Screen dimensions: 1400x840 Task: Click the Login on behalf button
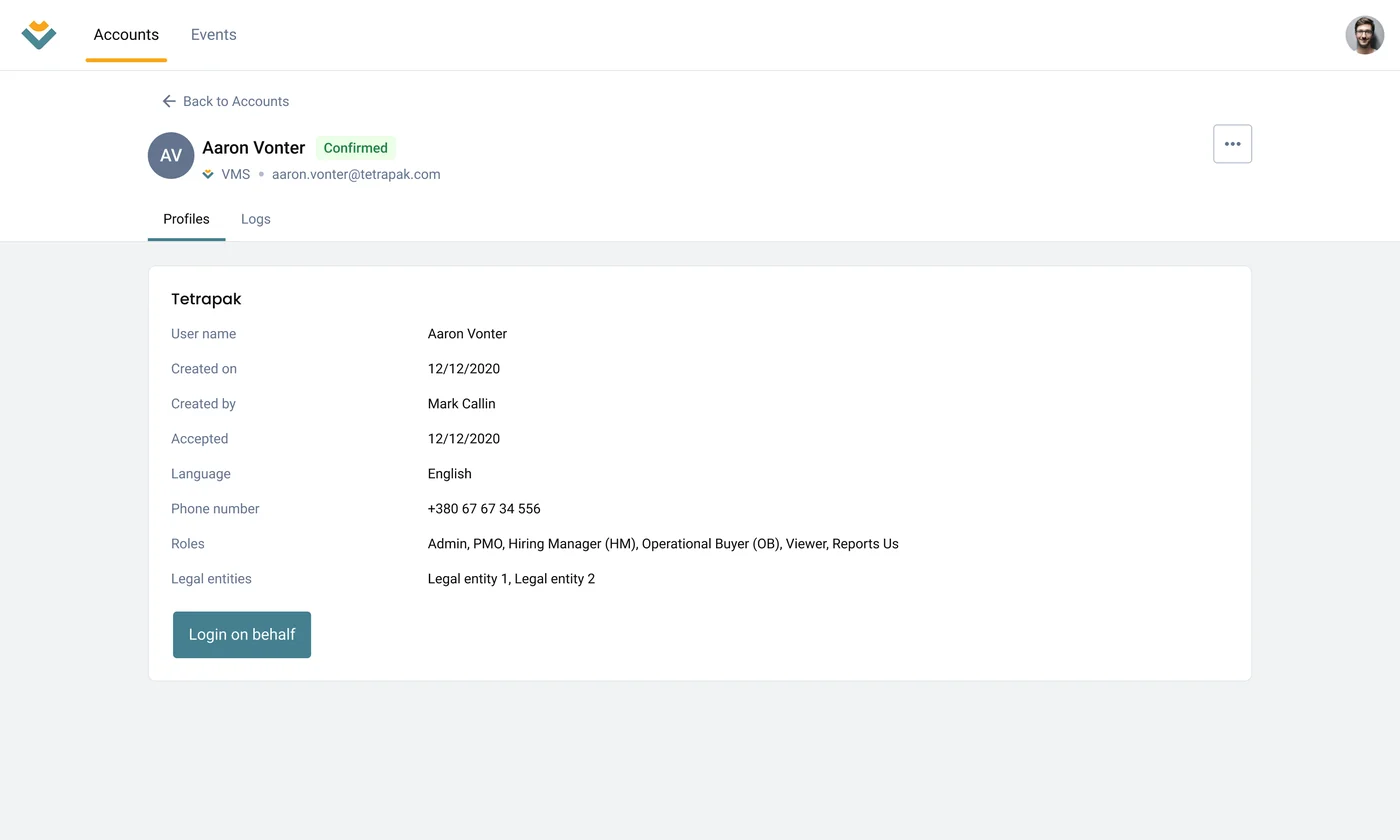242,635
